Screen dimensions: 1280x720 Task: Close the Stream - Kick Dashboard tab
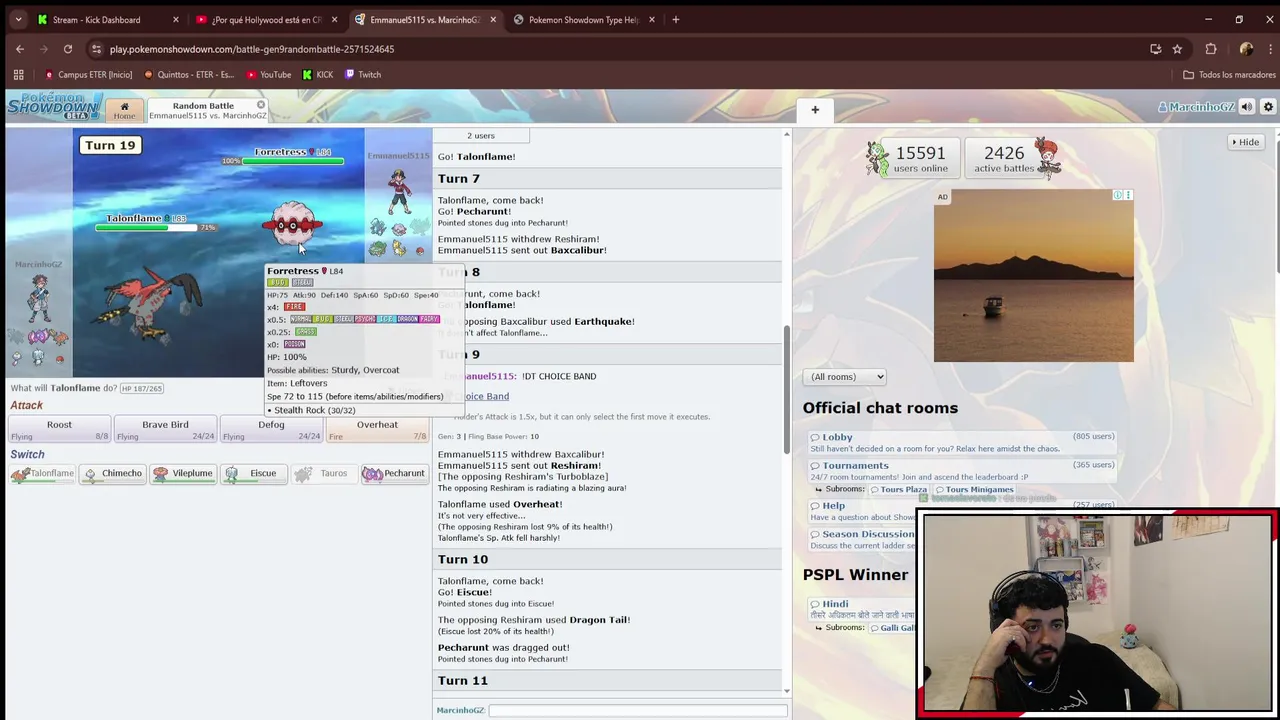click(x=176, y=19)
